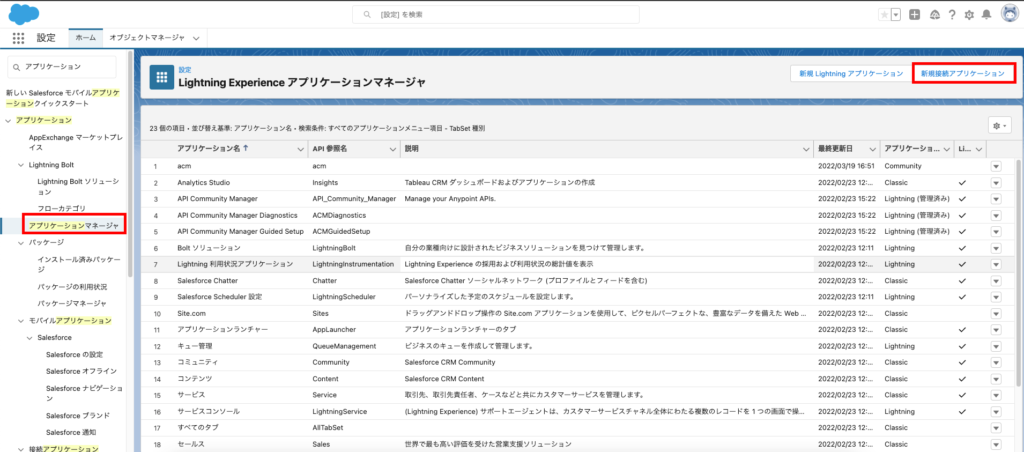Open the オブジェクトマネージャ tab
Screen dimensions: 1024x452
click(x=146, y=37)
